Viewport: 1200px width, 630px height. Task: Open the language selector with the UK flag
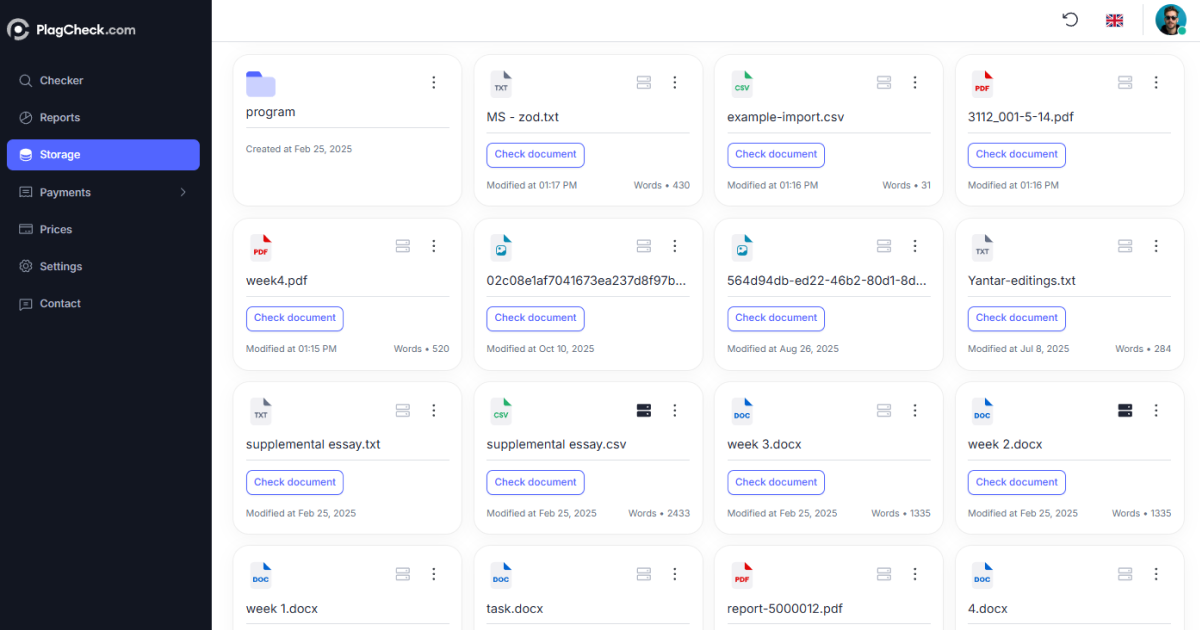click(x=1114, y=20)
